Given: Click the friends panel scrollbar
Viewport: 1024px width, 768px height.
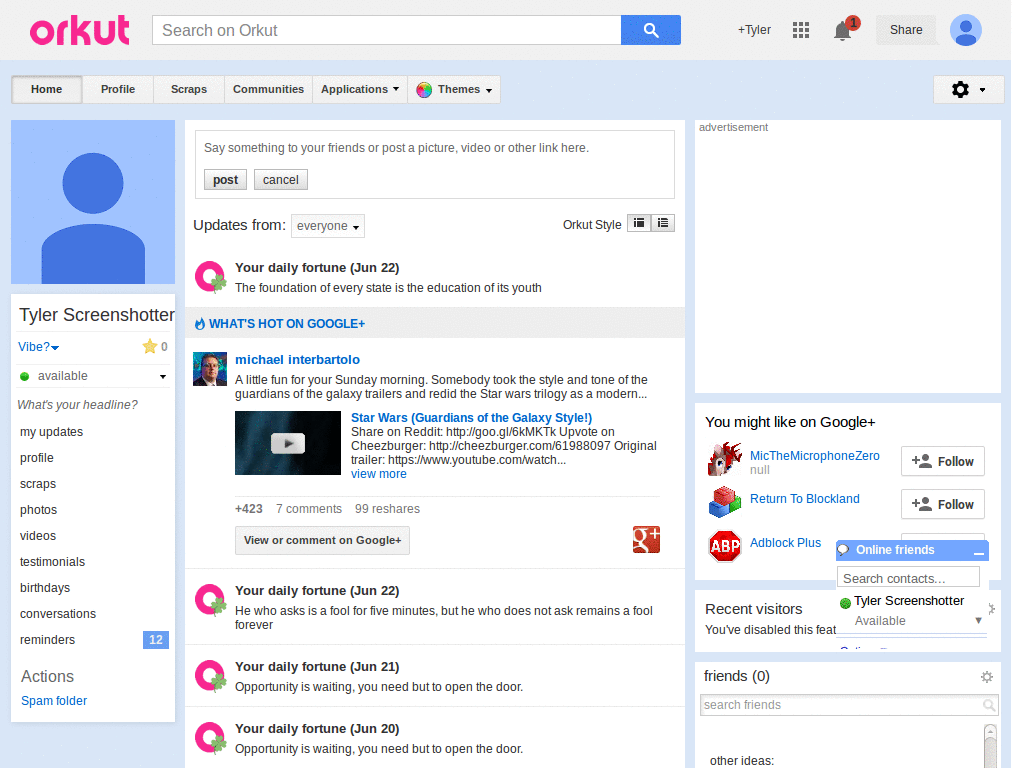Looking at the screenshot, I should click(x=990, y=746).
